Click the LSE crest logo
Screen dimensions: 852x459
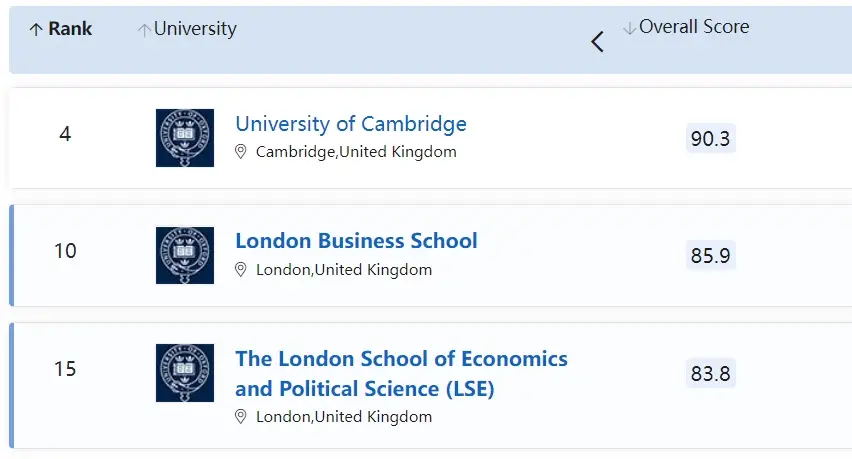tap(185, 373)
